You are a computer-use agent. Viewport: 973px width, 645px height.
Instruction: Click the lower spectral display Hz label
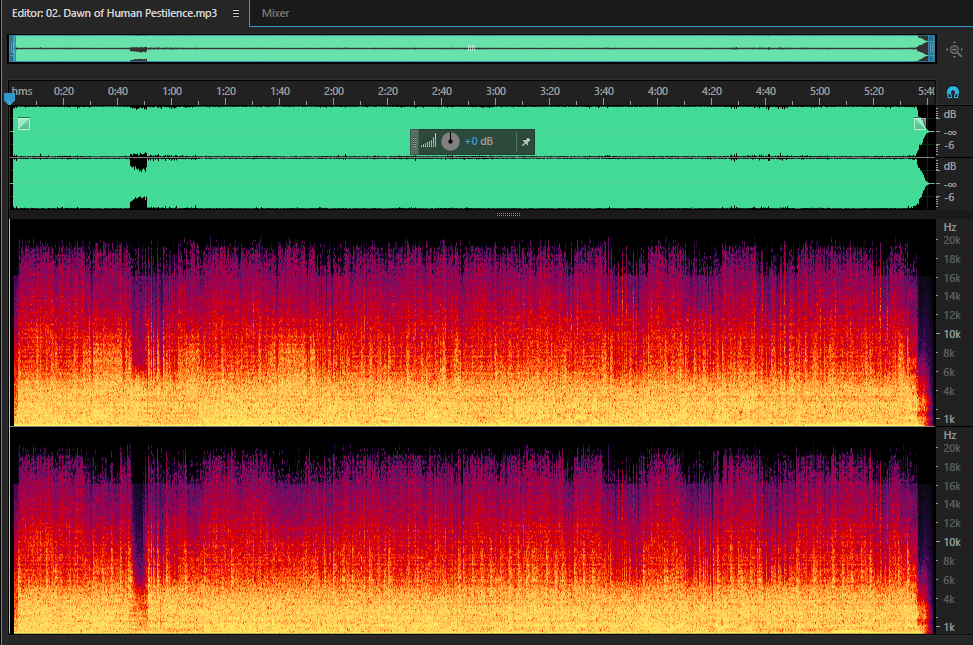950,435
